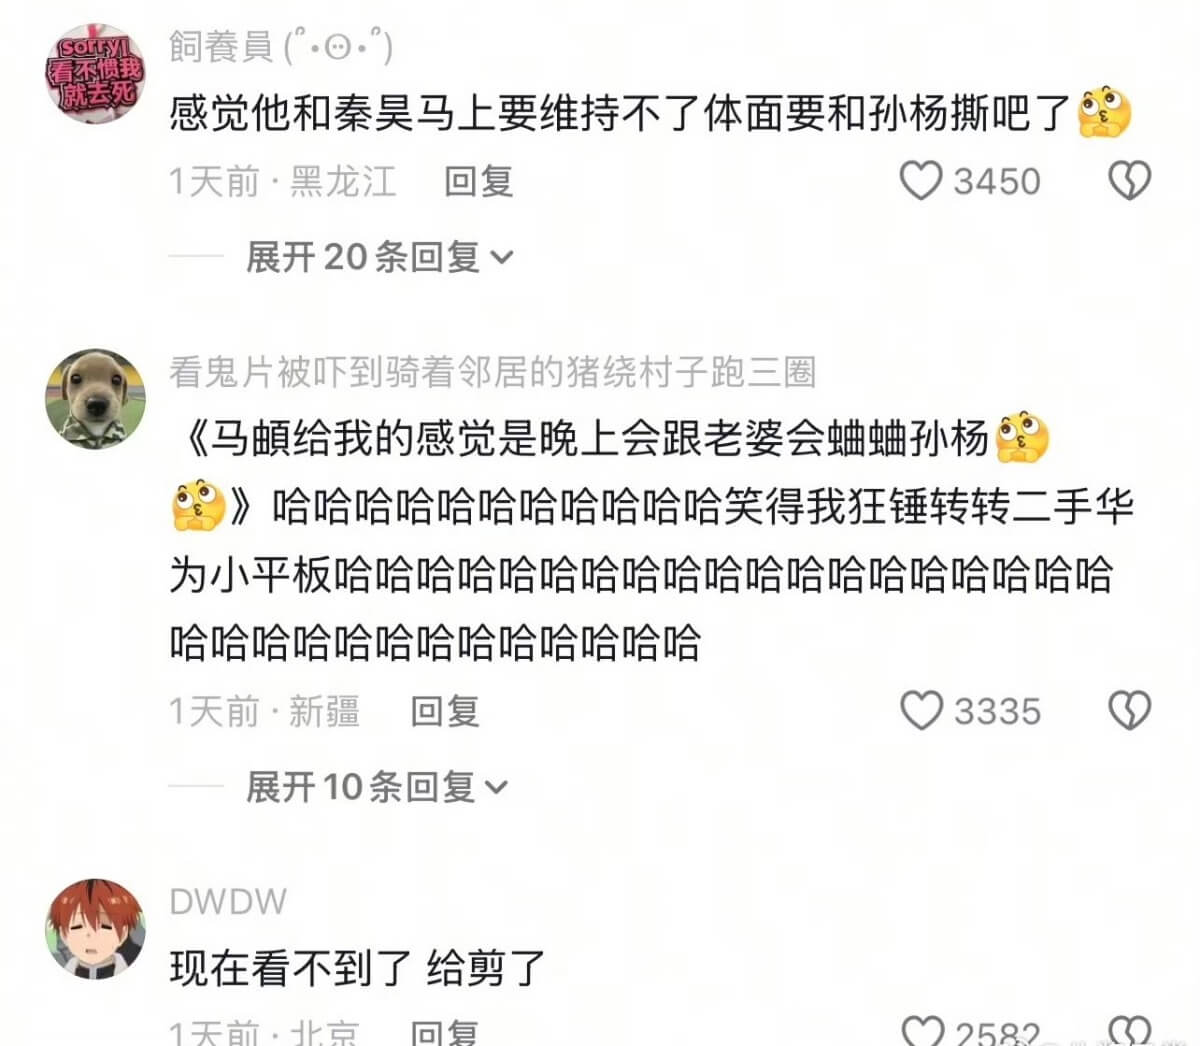
Task: Reply to the 黑龙江 comment via 回复
Action: click(x=479, y=182)
